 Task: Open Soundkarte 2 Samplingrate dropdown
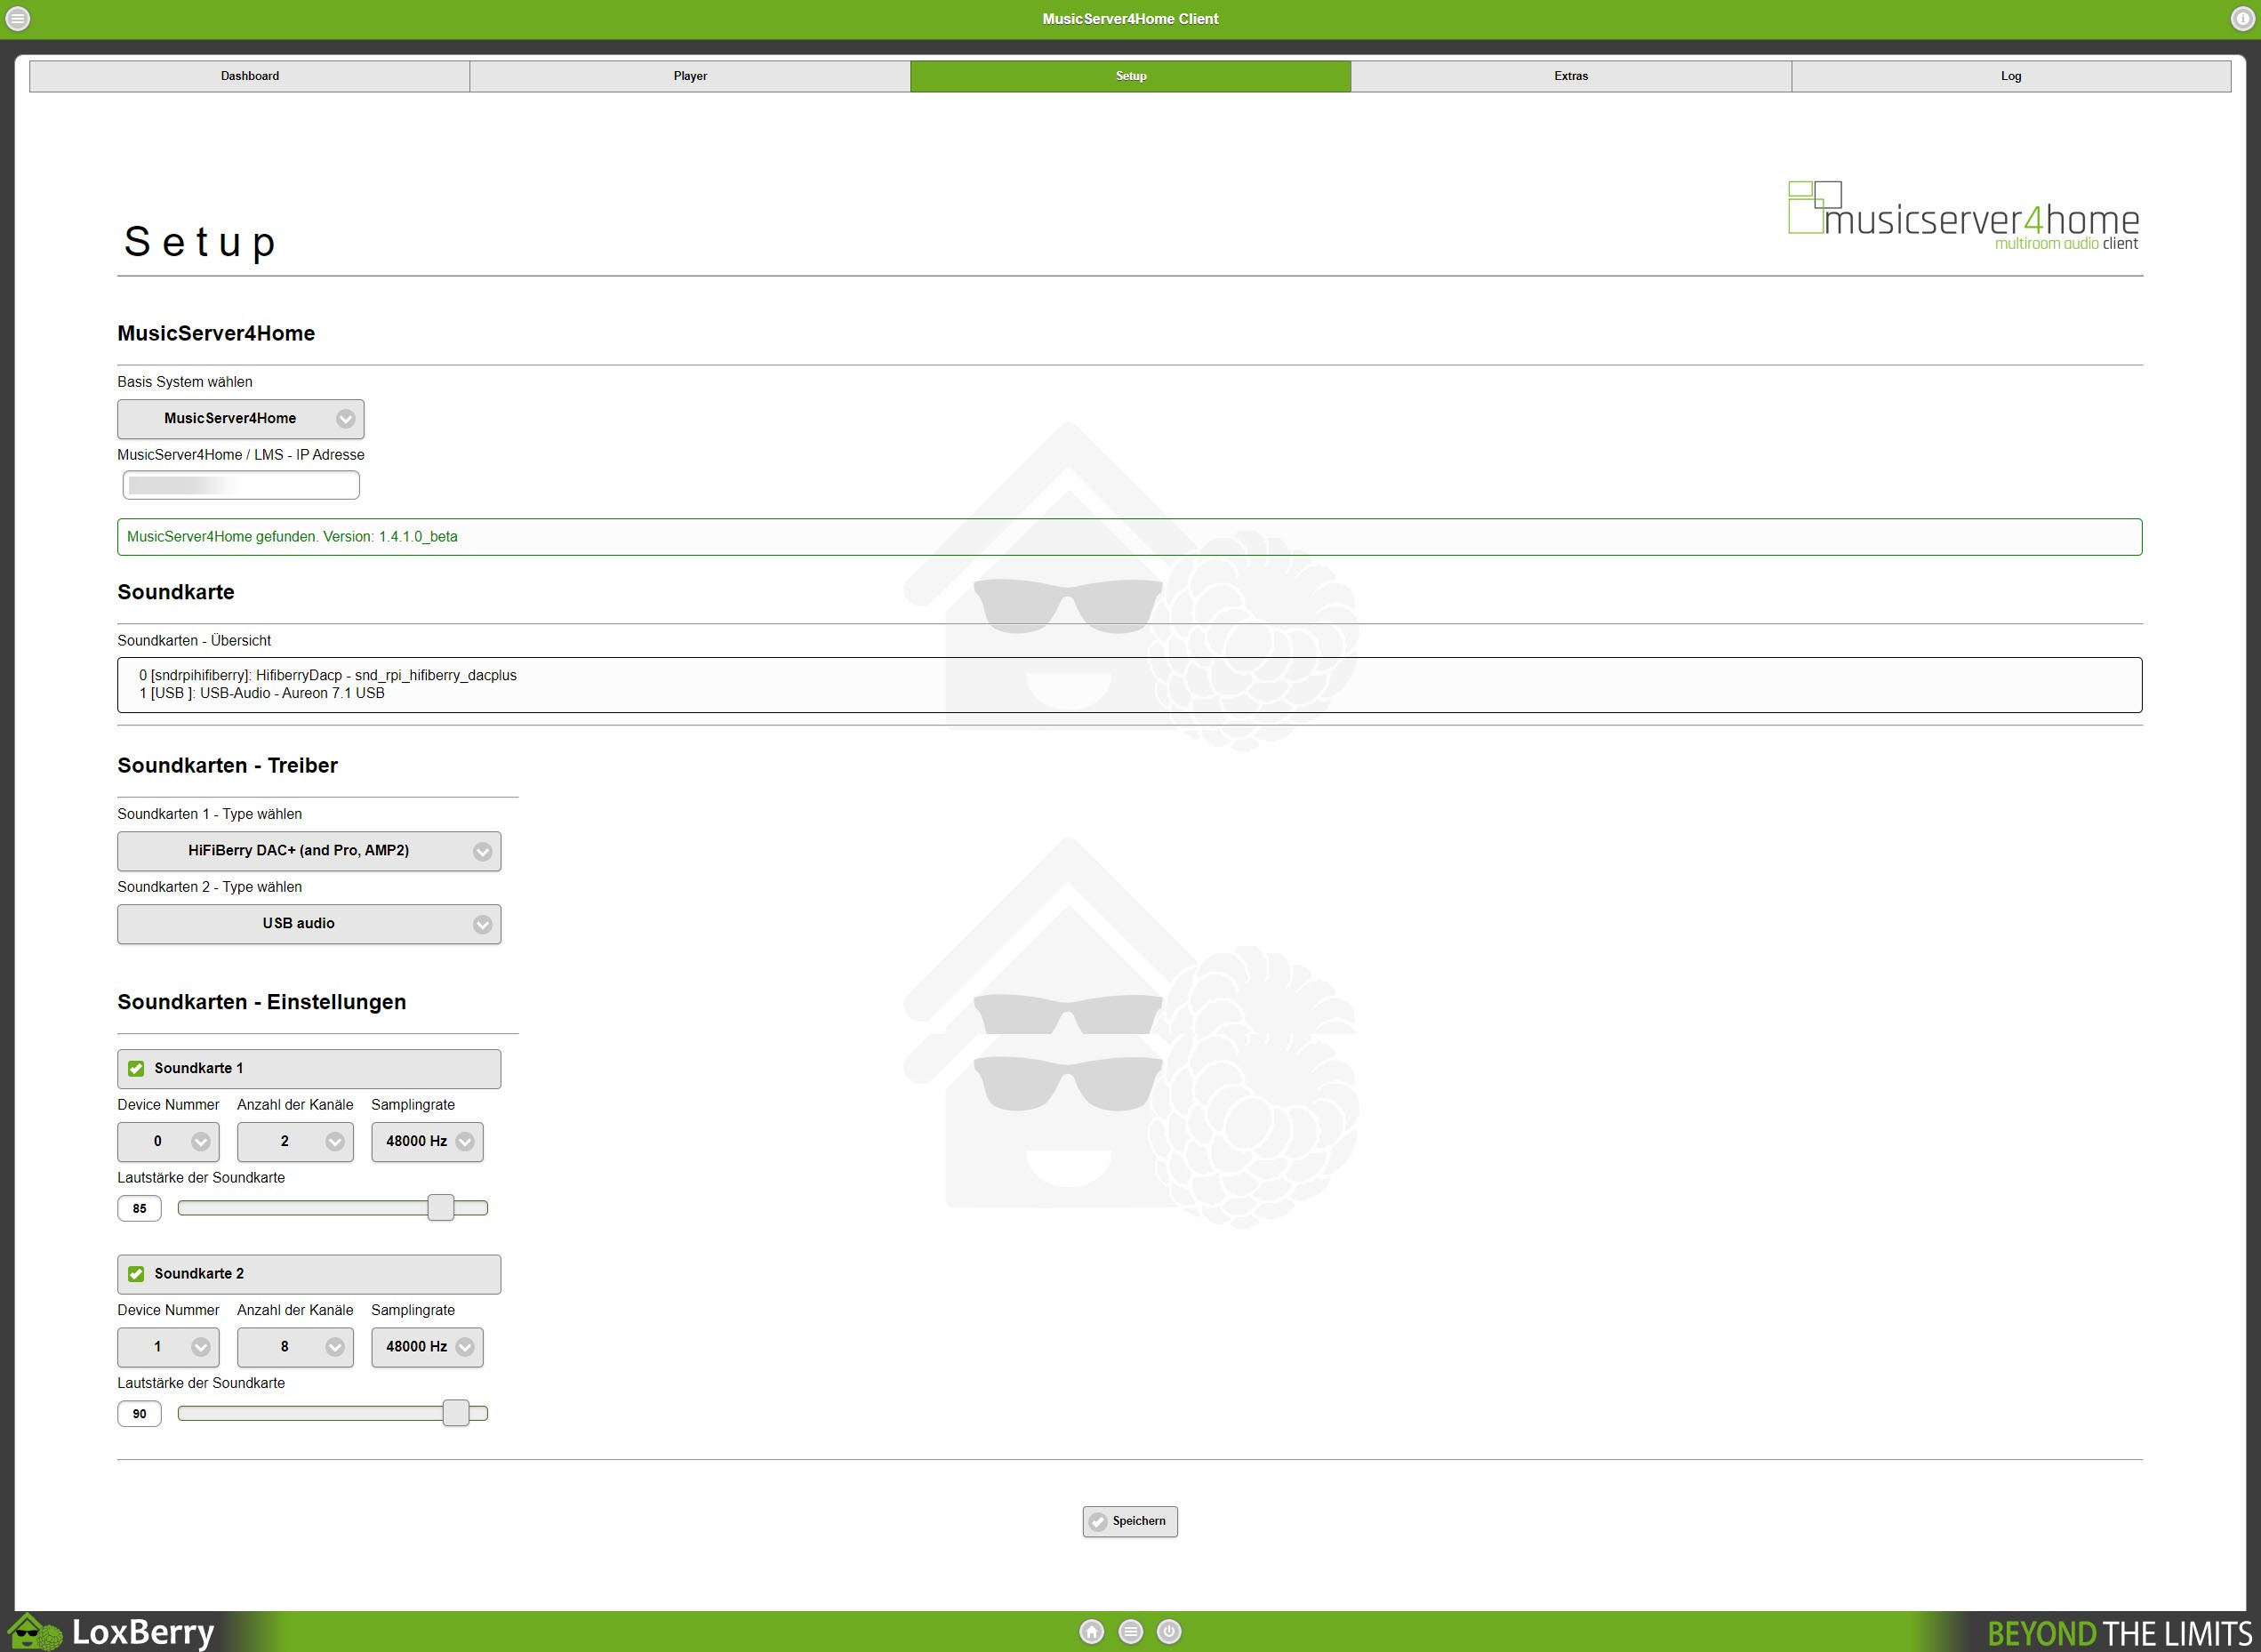pos(427,1347)
